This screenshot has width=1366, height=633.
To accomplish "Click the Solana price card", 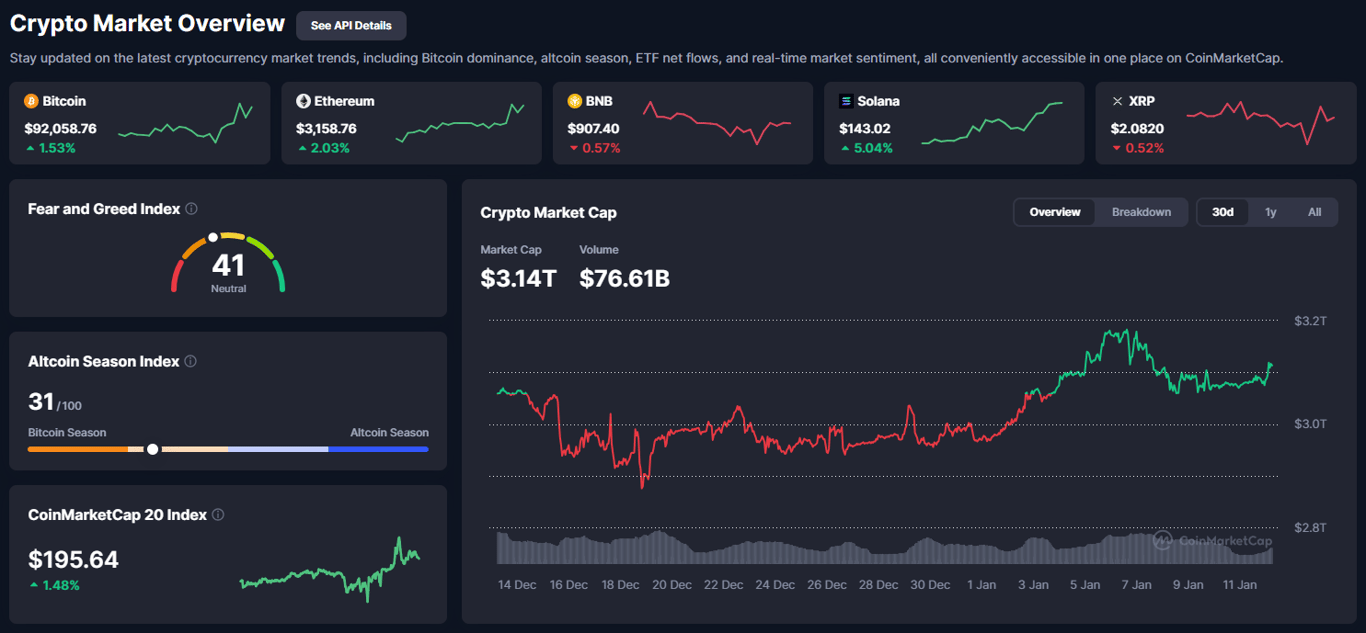I will coord(954,123).
